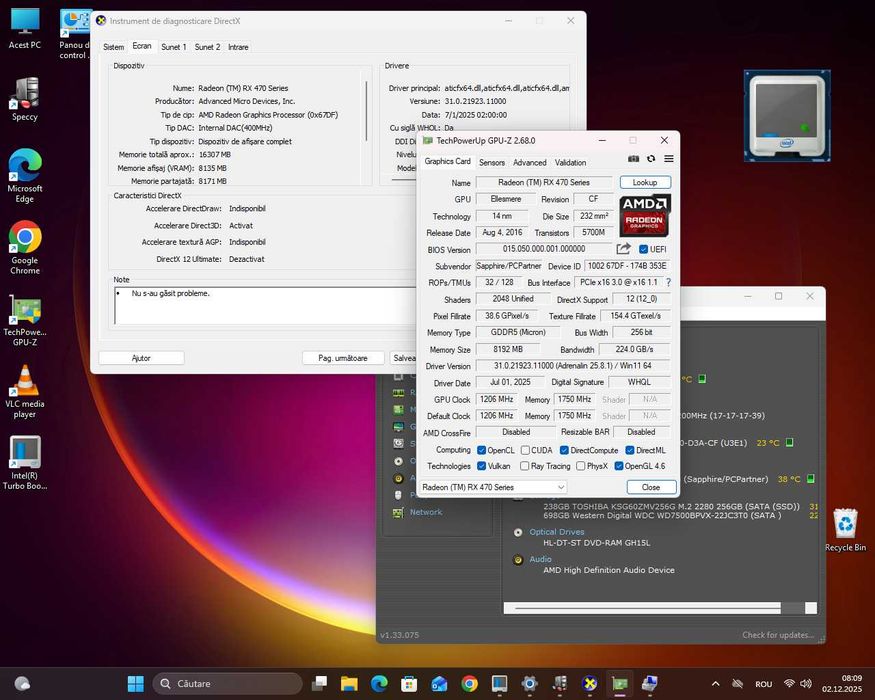Open the TechPowerUp GPU-Z desktop shortcut
This screenshot has height=700, width=875.
click(25, 320)
